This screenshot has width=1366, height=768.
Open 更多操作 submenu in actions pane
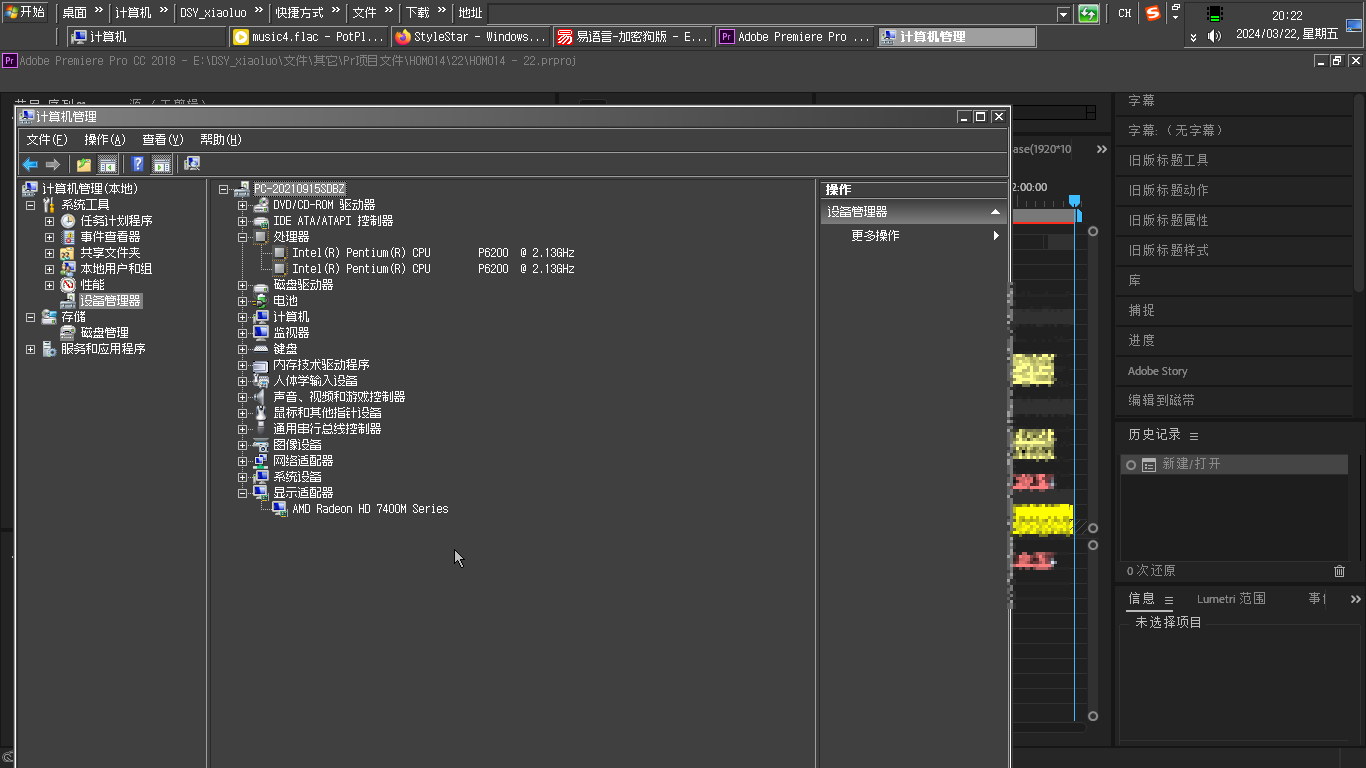click(914, 236)
